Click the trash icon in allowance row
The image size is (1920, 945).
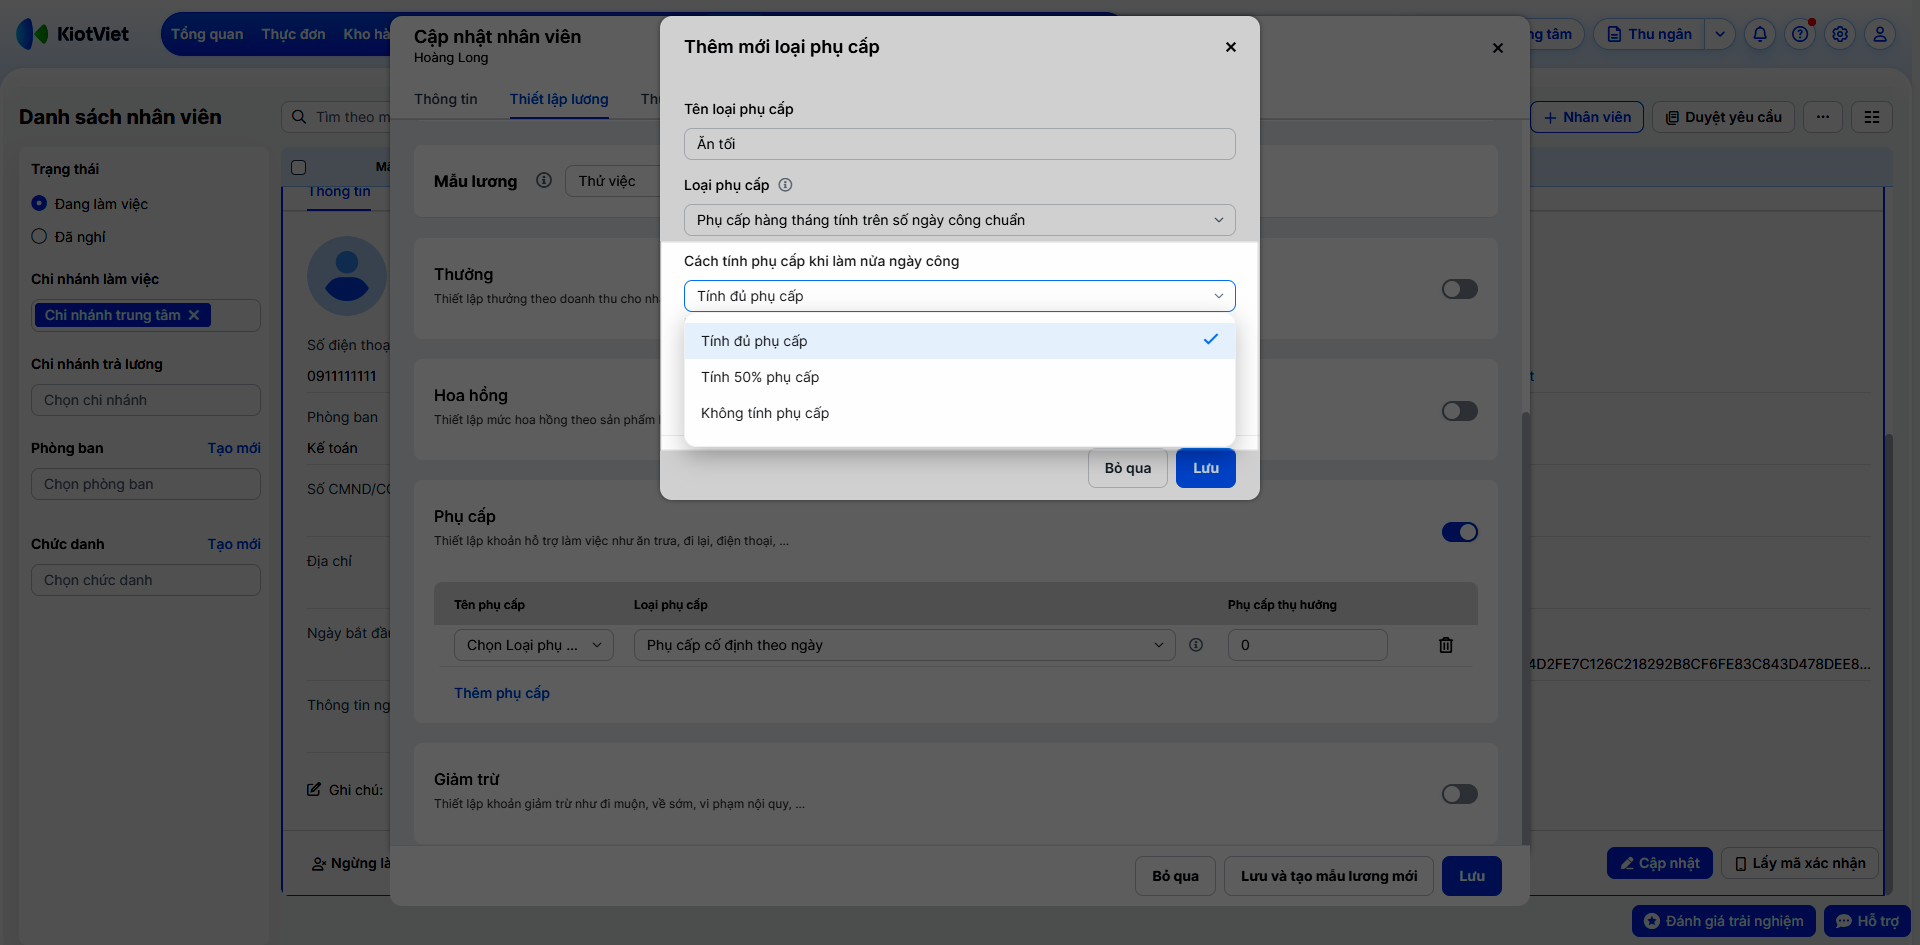[1446, 645]
